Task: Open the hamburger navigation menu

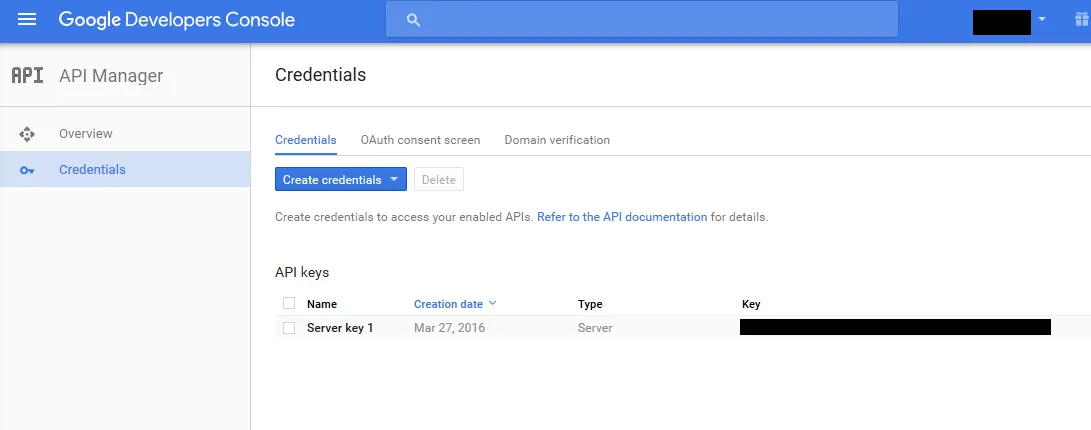Action: tap(26, 19)
